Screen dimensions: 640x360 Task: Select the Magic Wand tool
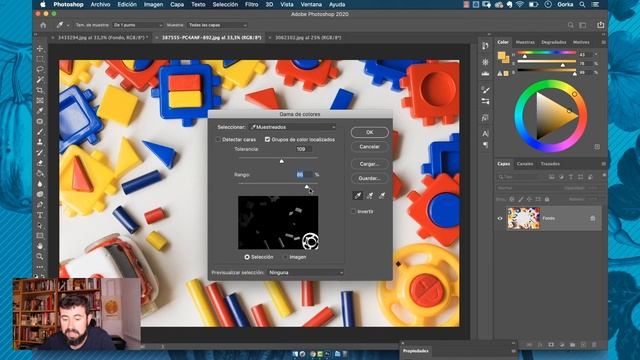pos(40,80)
